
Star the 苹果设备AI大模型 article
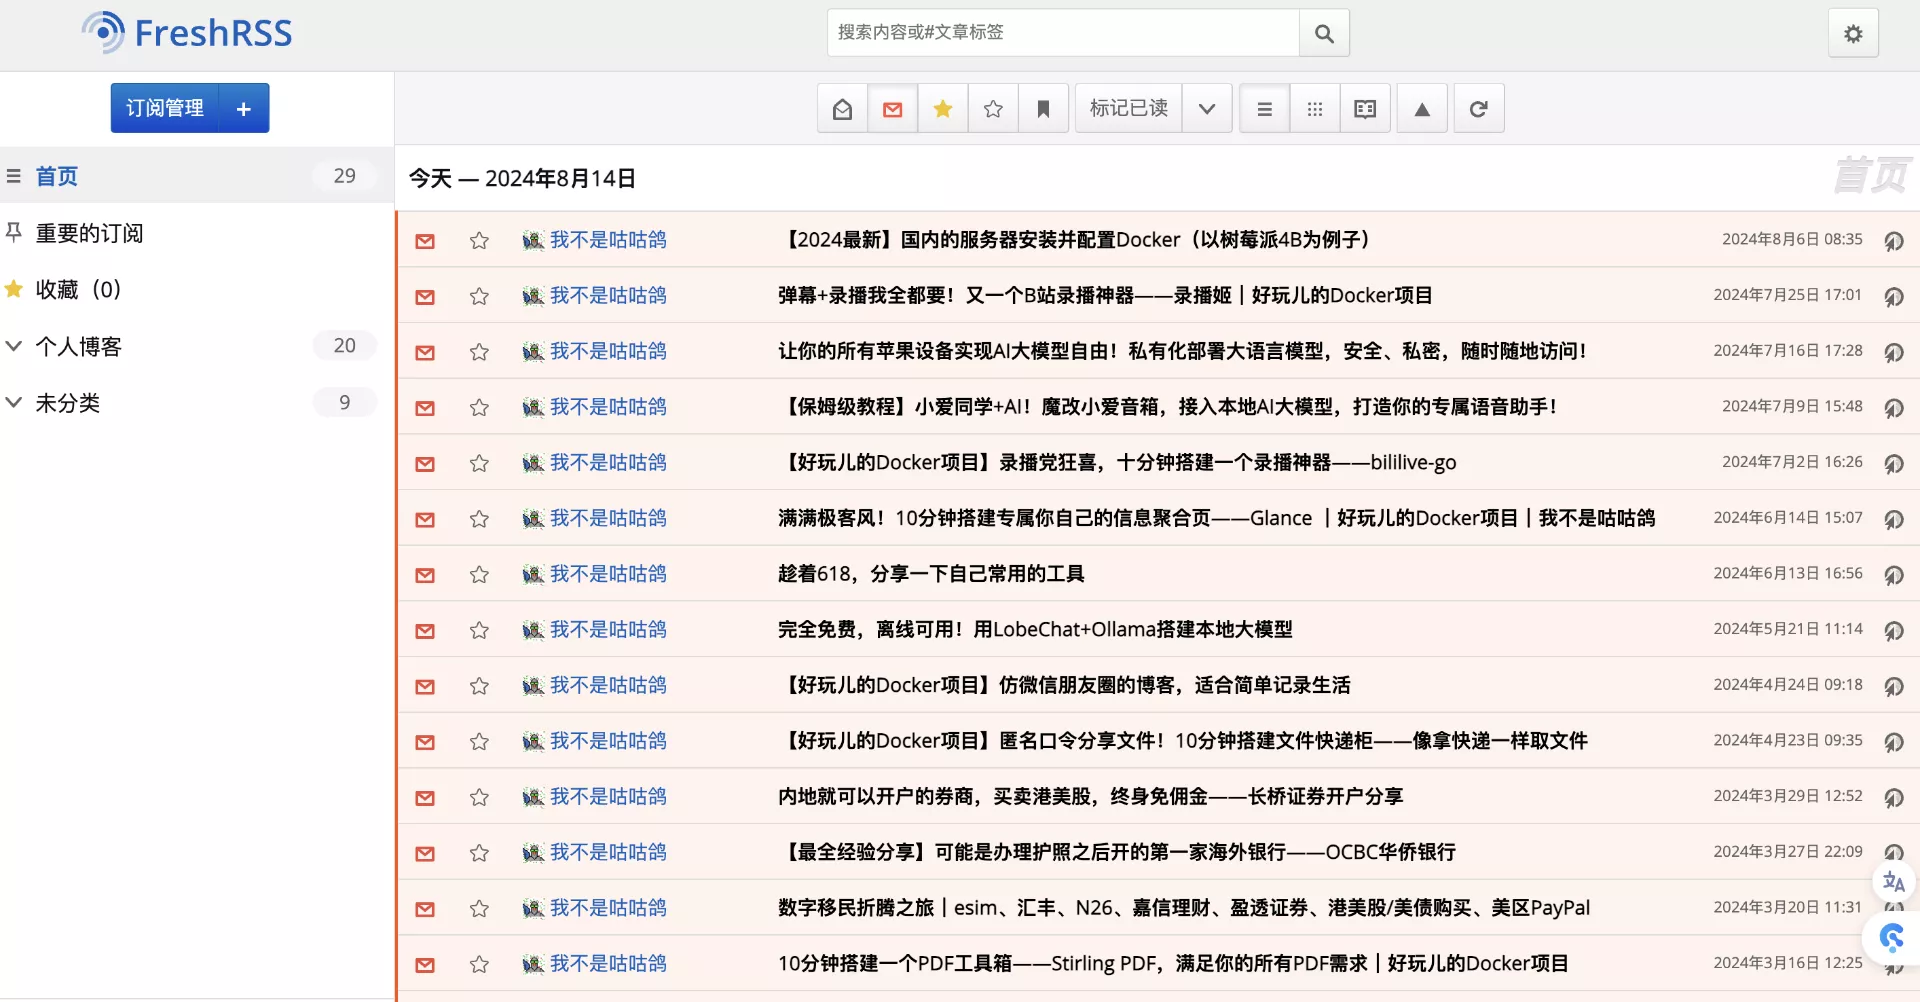(x=479, y=352)
